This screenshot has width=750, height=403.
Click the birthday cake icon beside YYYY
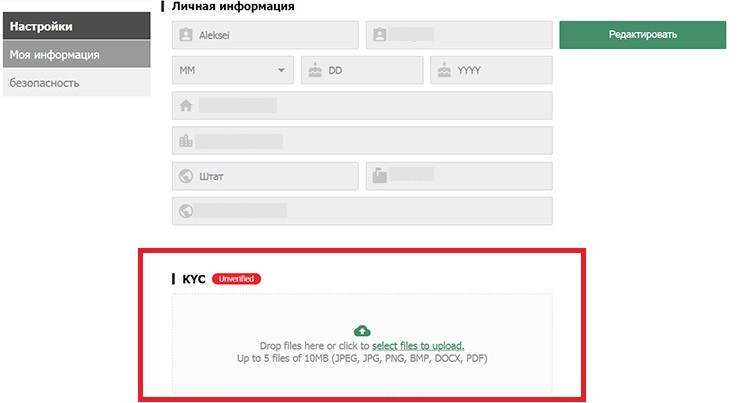pos(444,70)
